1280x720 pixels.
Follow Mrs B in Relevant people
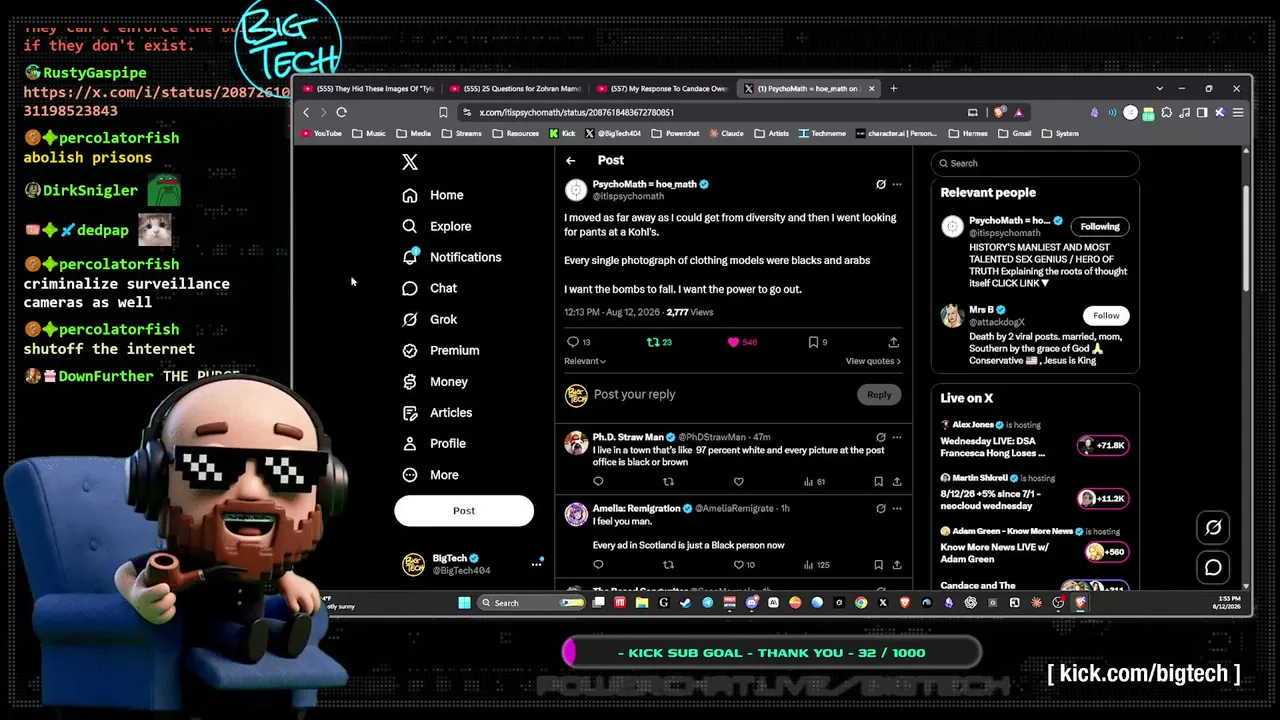pyautogui.click(x=1106, y=315)
